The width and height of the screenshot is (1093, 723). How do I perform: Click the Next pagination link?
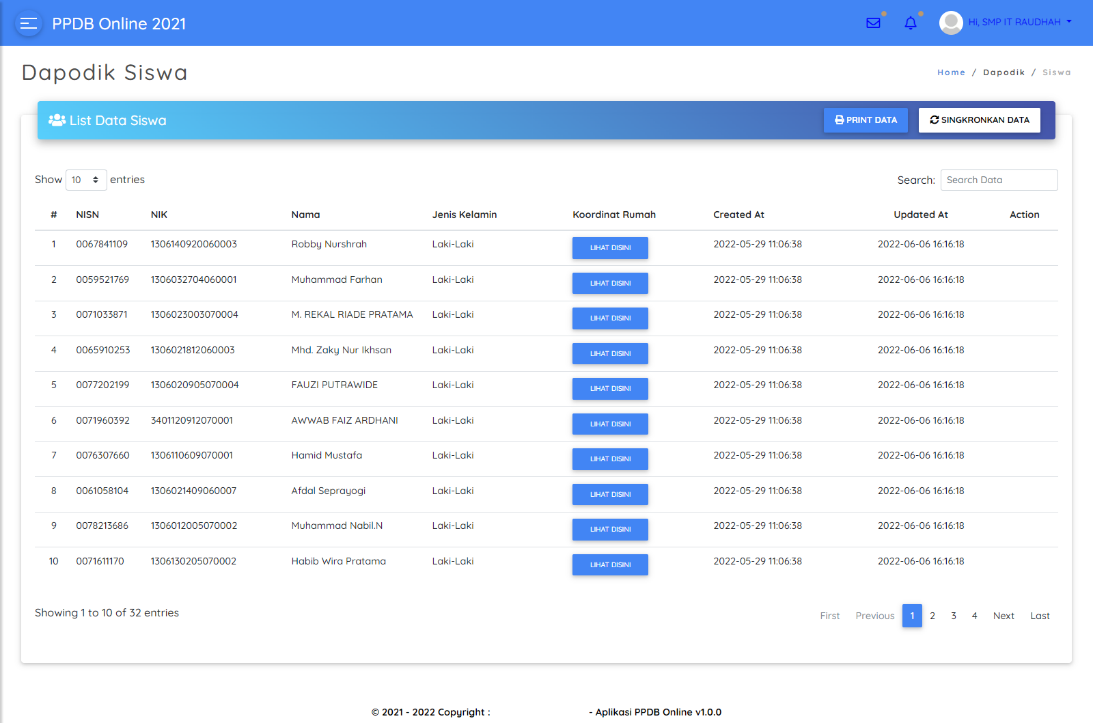[x=1003, y=616]
